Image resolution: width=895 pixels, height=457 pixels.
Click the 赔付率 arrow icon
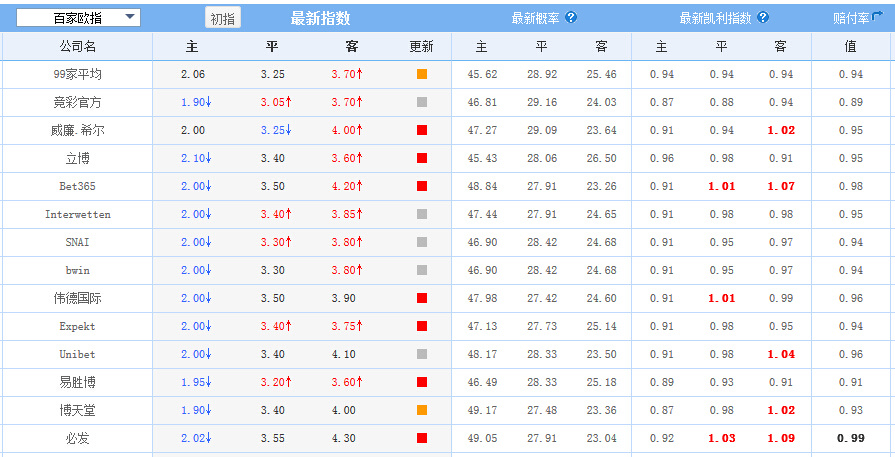tap(878, 17)
